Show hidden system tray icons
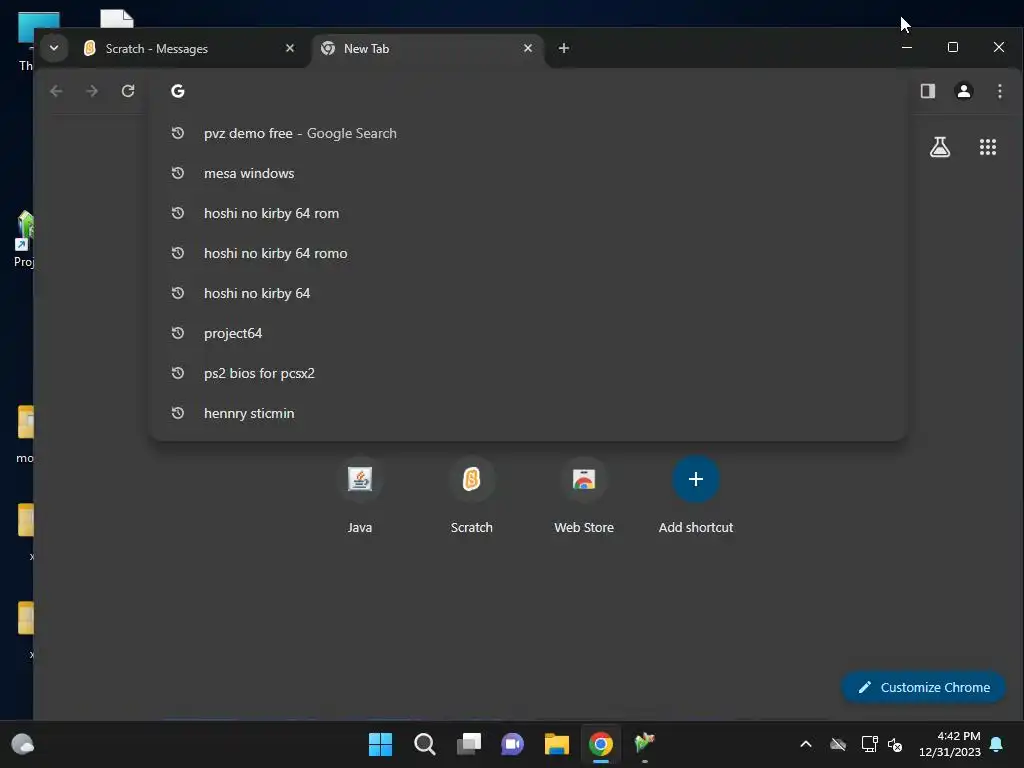The width and height of the screenshot is (1024, 768). (806, 744)
